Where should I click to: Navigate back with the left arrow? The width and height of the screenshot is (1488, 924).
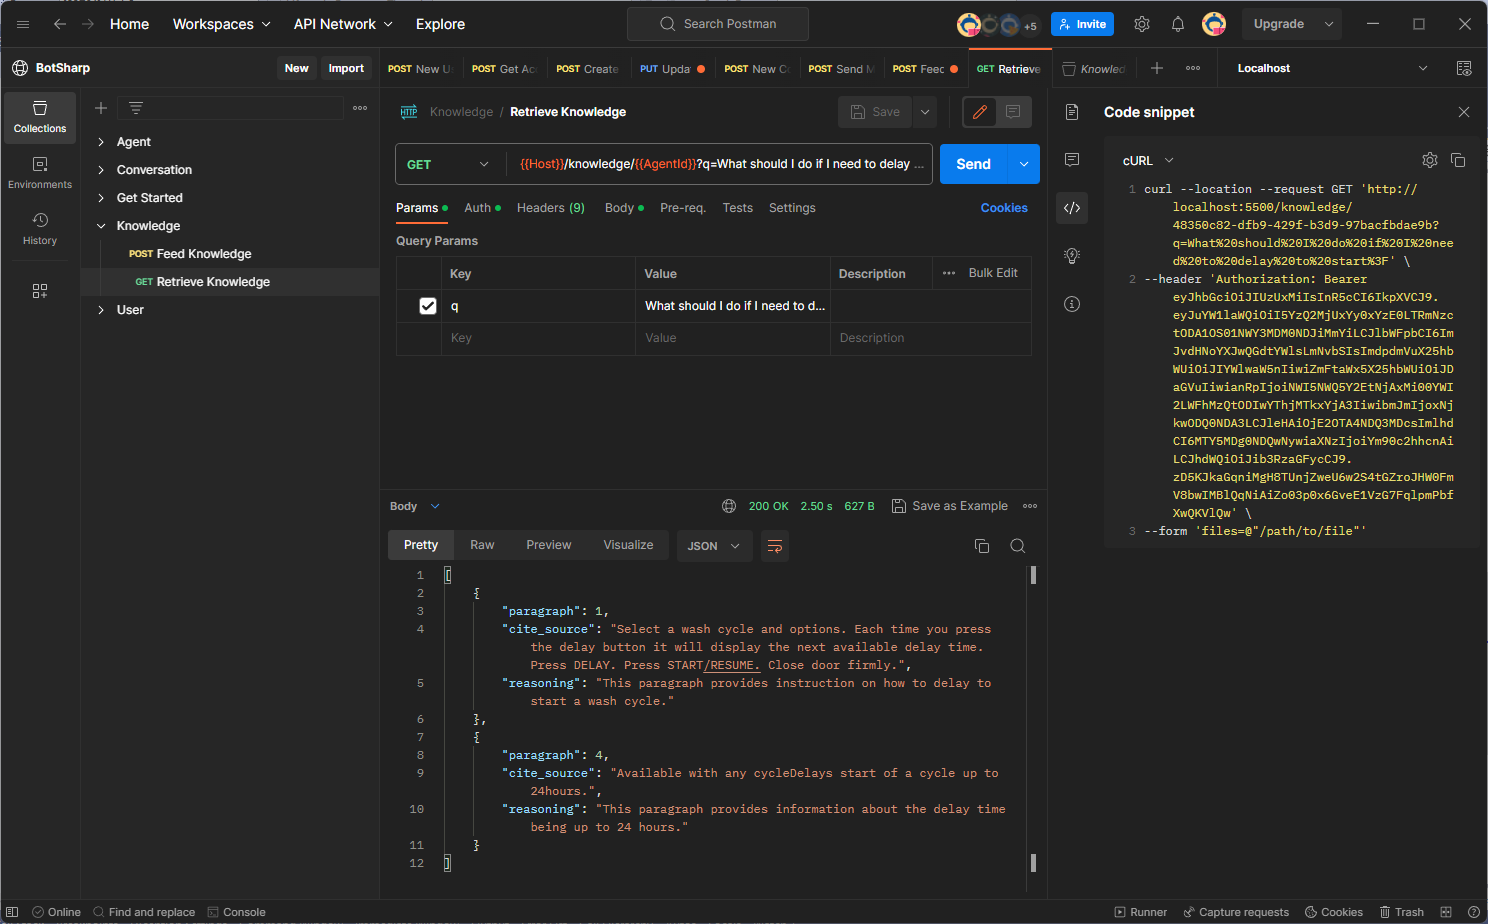tap(60, 24)
